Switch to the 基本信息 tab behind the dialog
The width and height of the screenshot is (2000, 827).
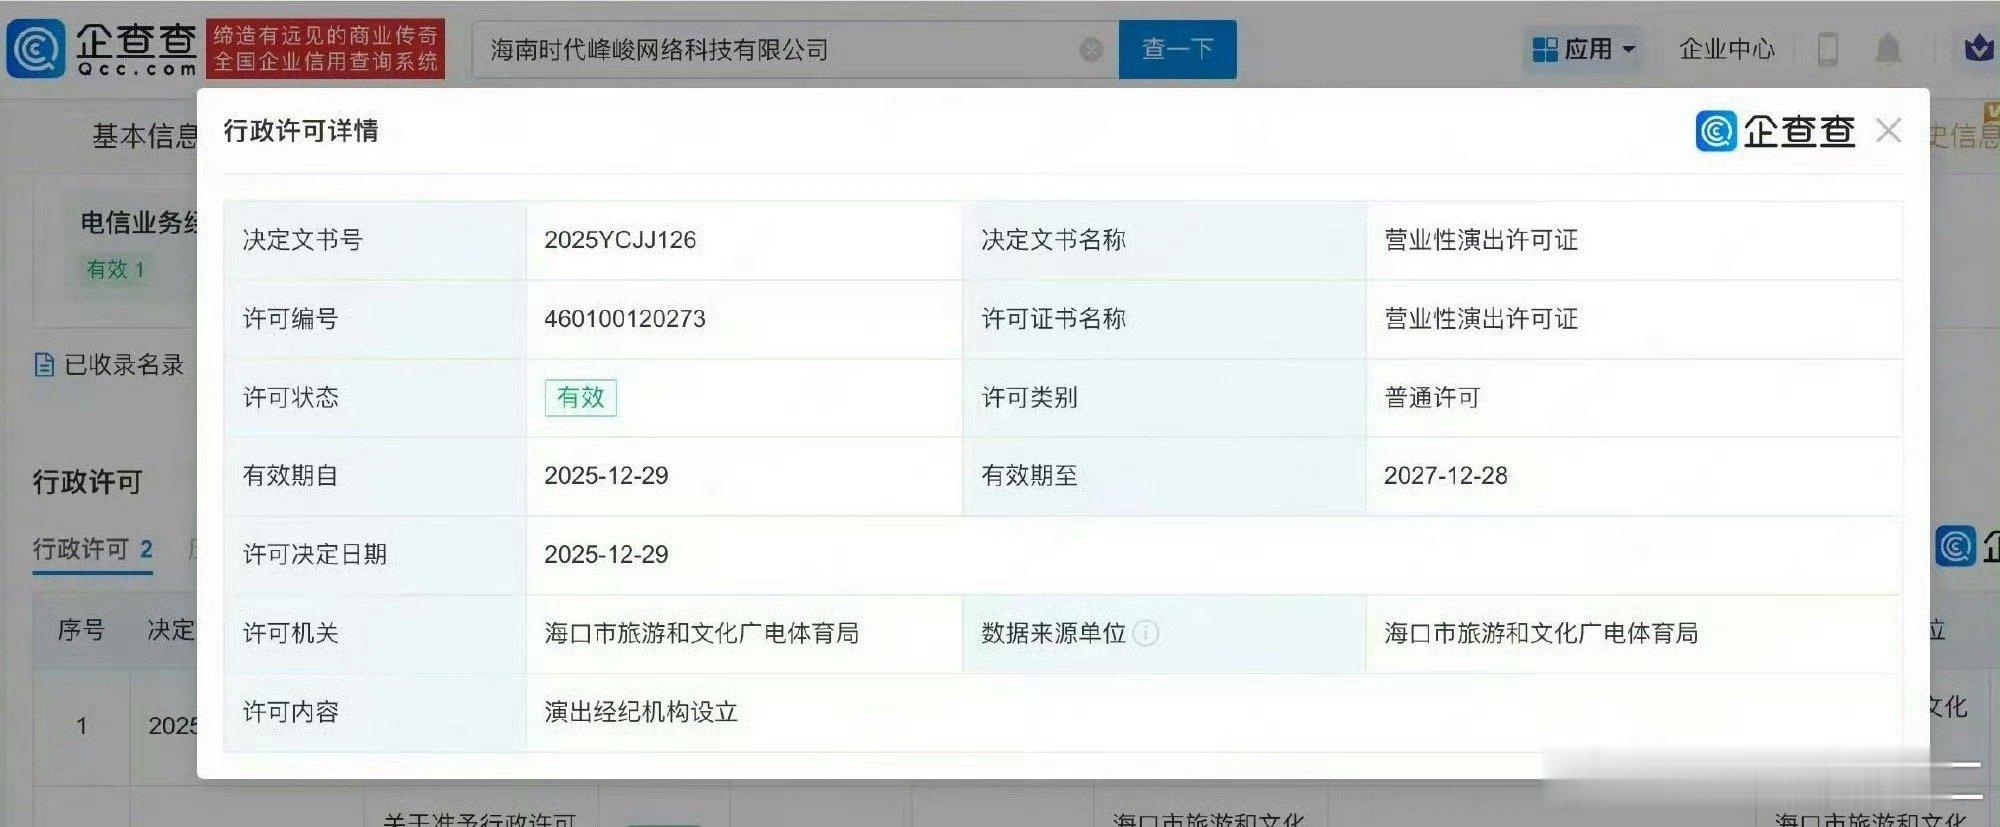pos(145,136)
